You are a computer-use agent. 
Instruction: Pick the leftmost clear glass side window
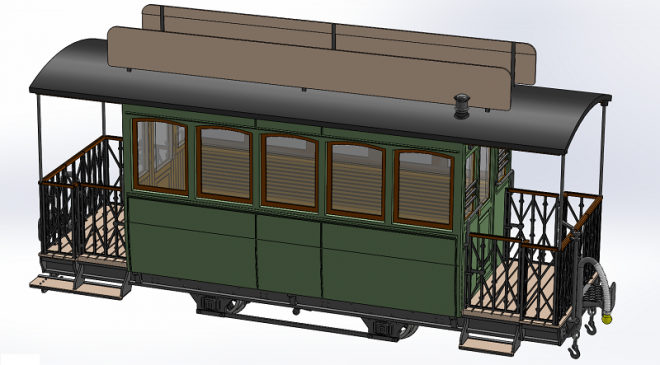tap(160, 157)
